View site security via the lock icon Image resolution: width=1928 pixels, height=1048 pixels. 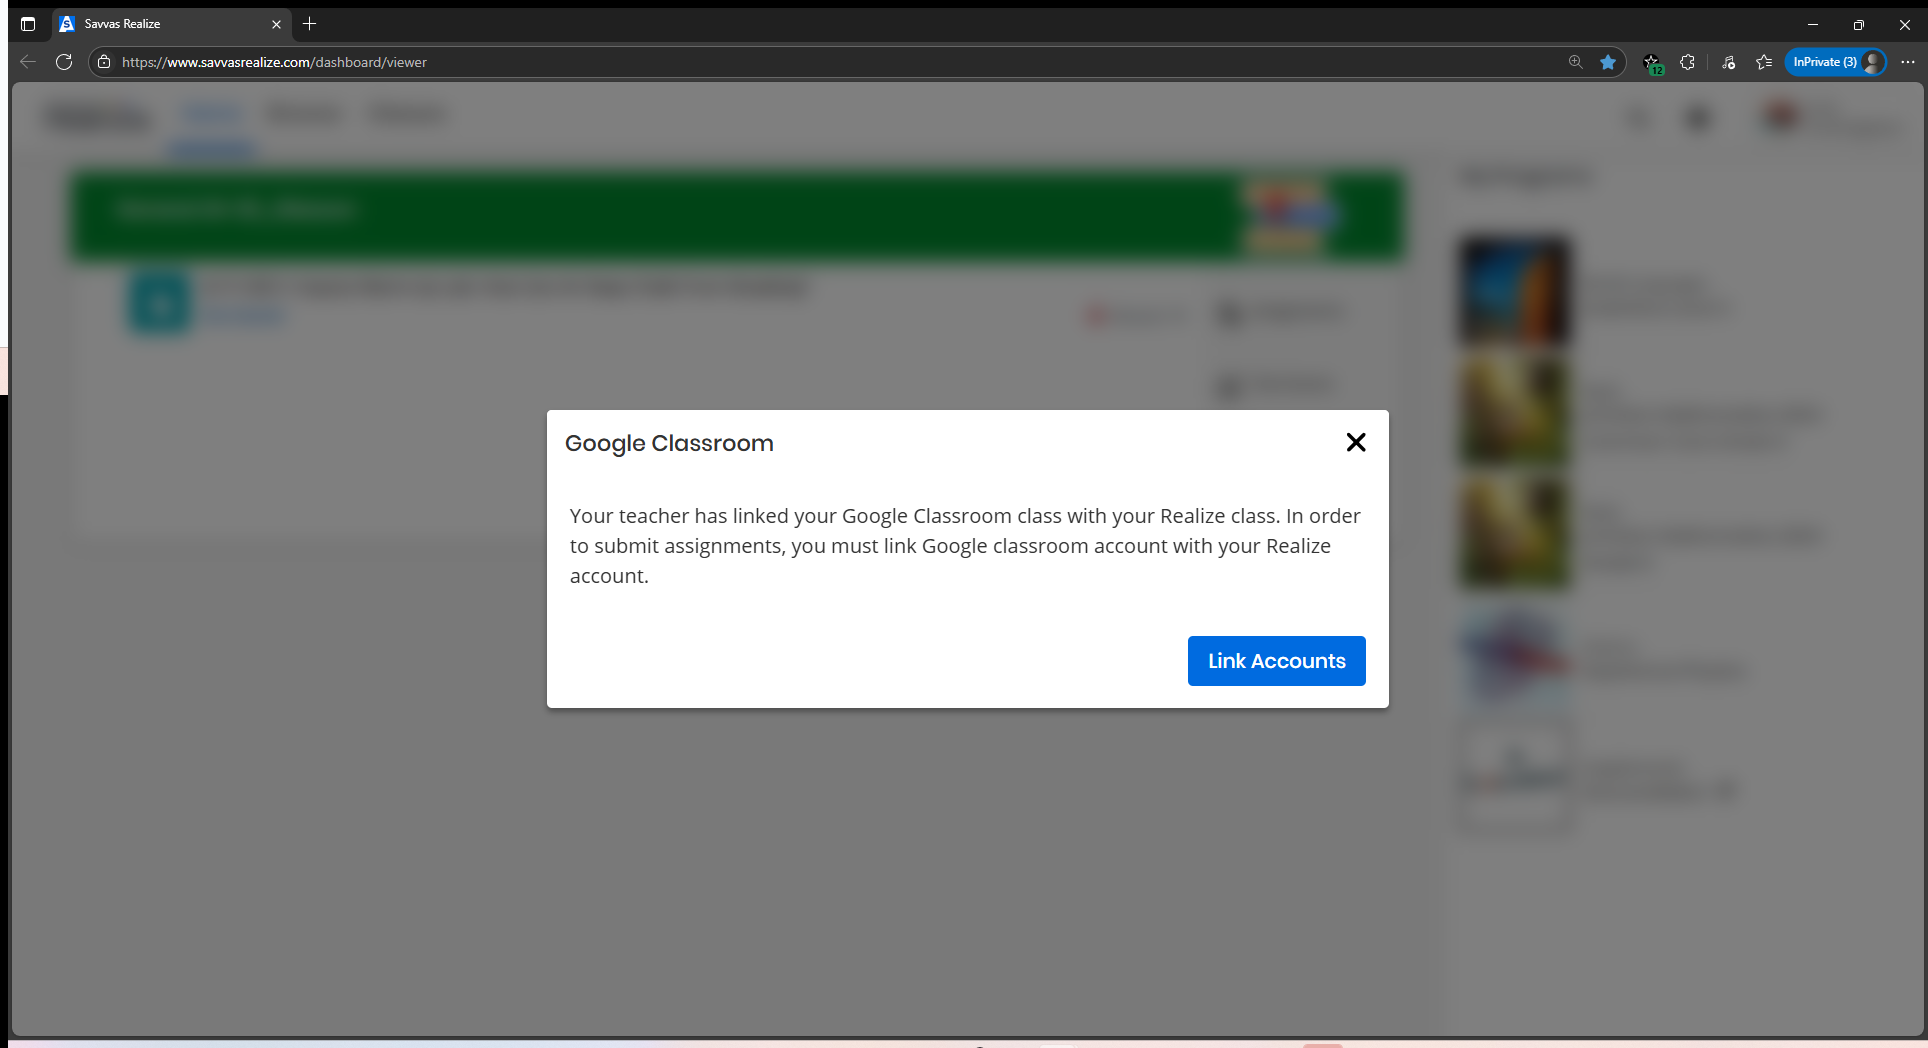[103, 61]
